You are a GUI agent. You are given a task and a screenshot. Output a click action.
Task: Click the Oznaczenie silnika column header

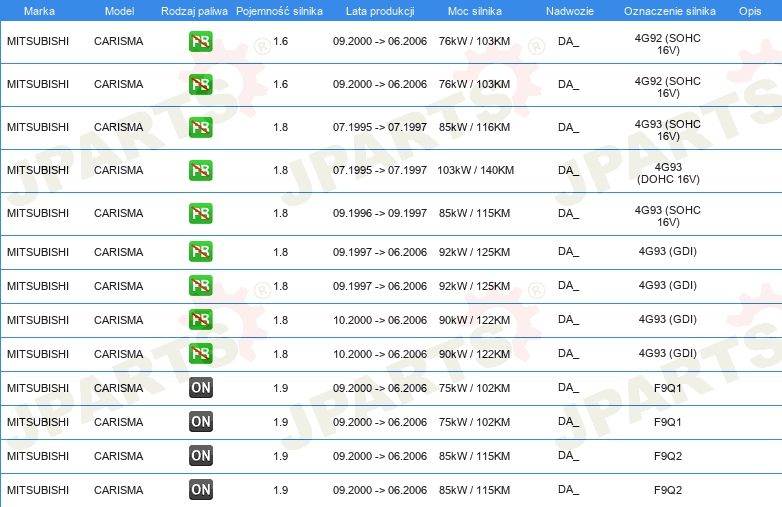tap(669, 10)
